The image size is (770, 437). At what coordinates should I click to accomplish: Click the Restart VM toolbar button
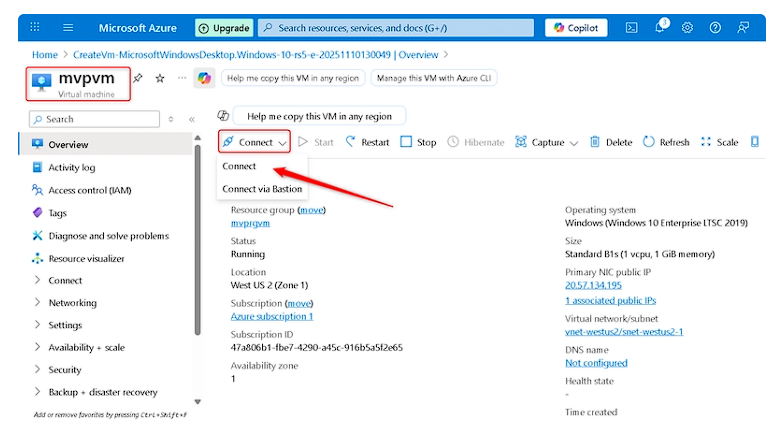tap(367, 142)
